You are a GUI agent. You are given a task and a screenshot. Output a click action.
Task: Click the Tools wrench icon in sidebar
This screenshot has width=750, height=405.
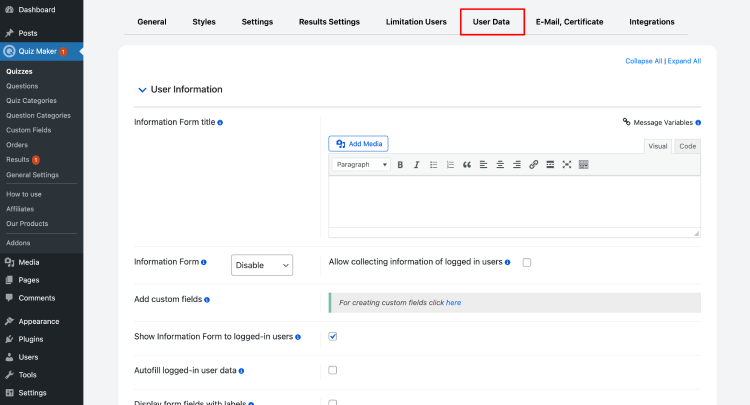(9, 375)
